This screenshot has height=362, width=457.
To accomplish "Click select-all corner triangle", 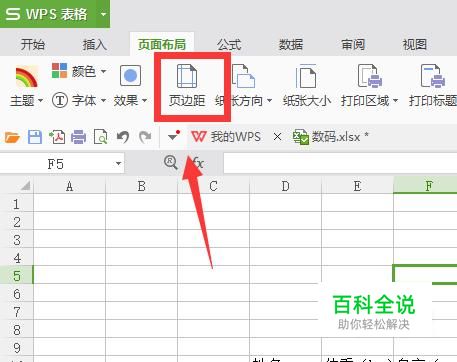I will pyautogui.click(x=26, y=185).
